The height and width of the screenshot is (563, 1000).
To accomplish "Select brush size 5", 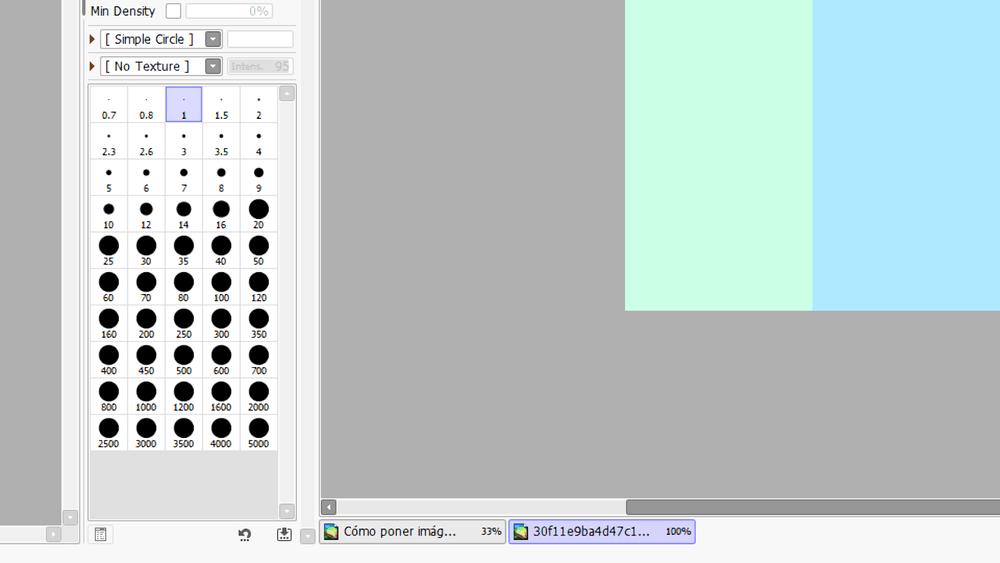I will click(x=109, y=177).
